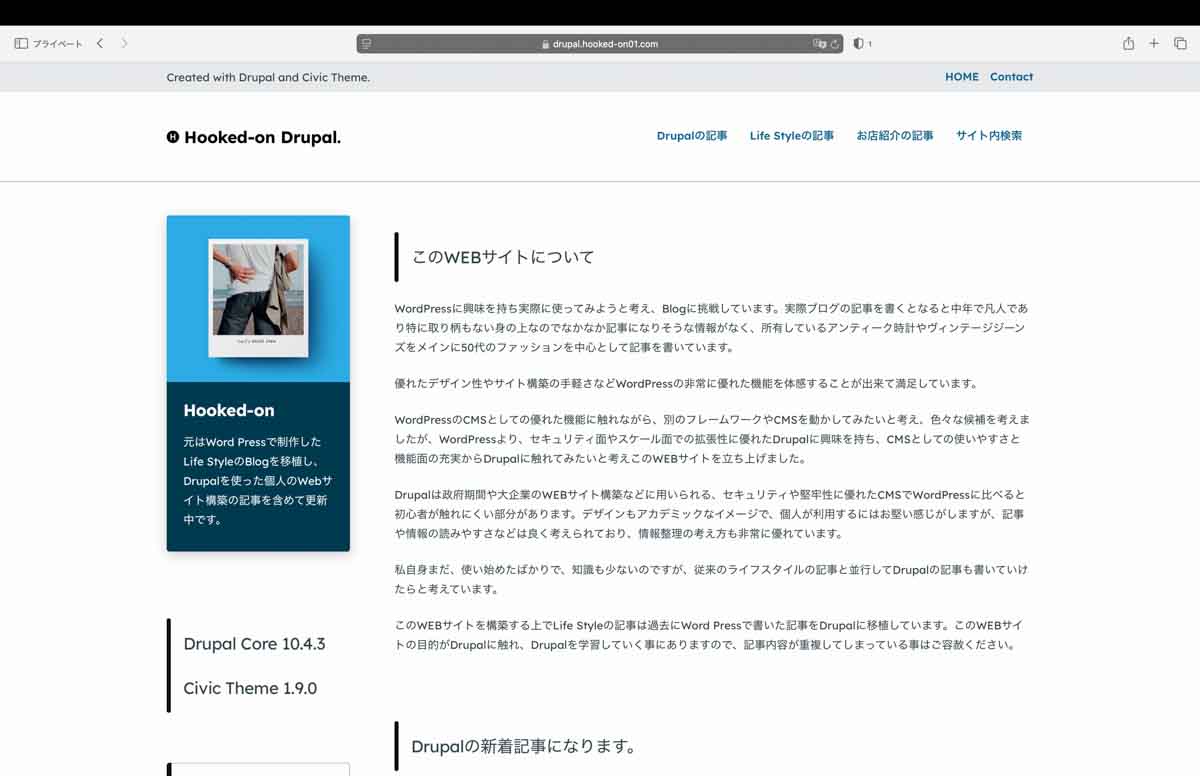Click the paragraph starting WordPressに興味を持ち
1200x776 pixels.
(712, 328)
